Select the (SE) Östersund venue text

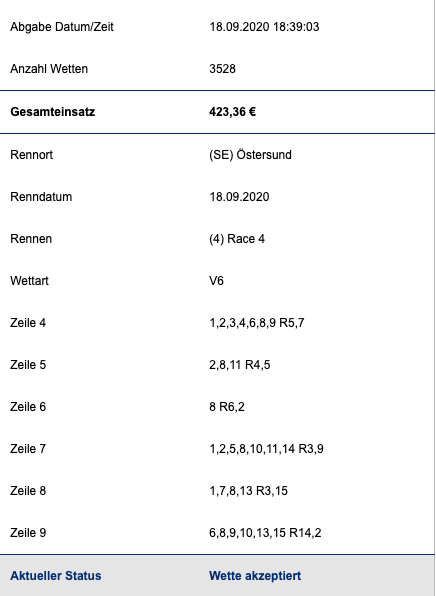(x=251, y=155)
